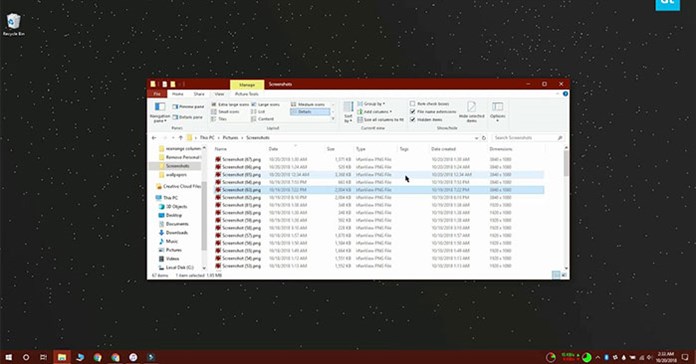Toggle the Details pane
This screenshot has width=696, height=364.
point(187,117)
